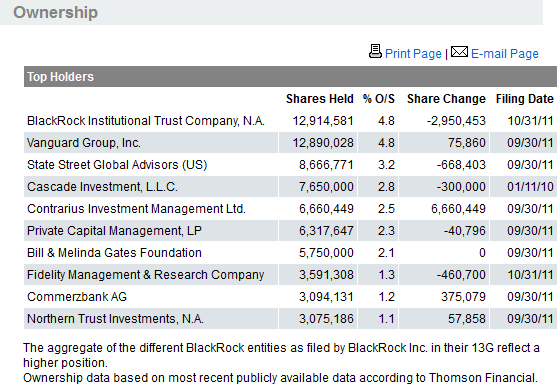Click the Shares Held column header
The image size is (560, 391).
tap(320, 99)
